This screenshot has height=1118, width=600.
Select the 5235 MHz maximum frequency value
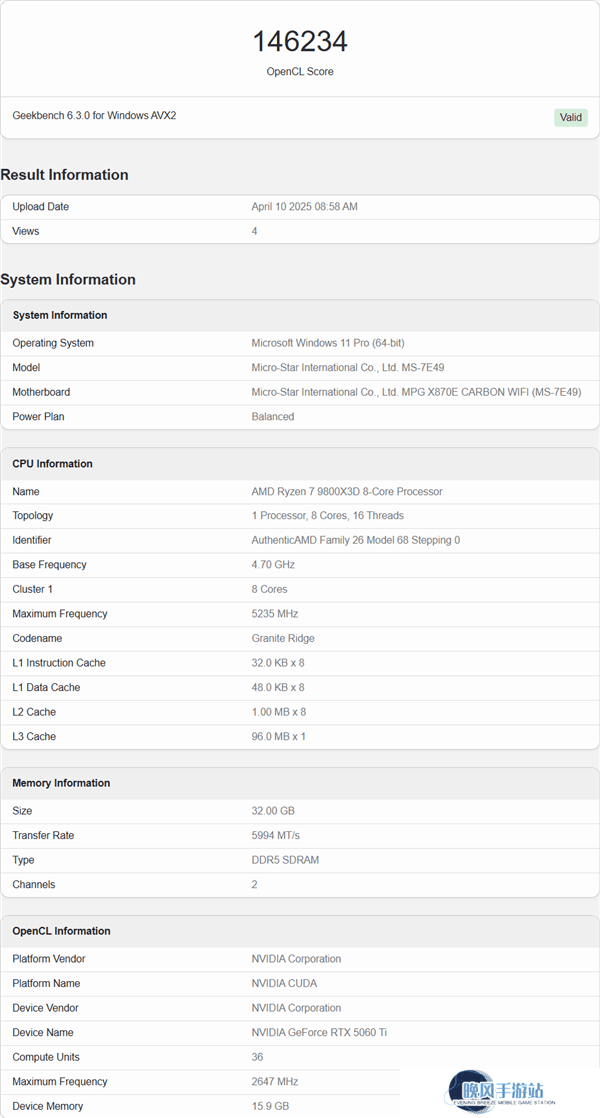point(274,614)
